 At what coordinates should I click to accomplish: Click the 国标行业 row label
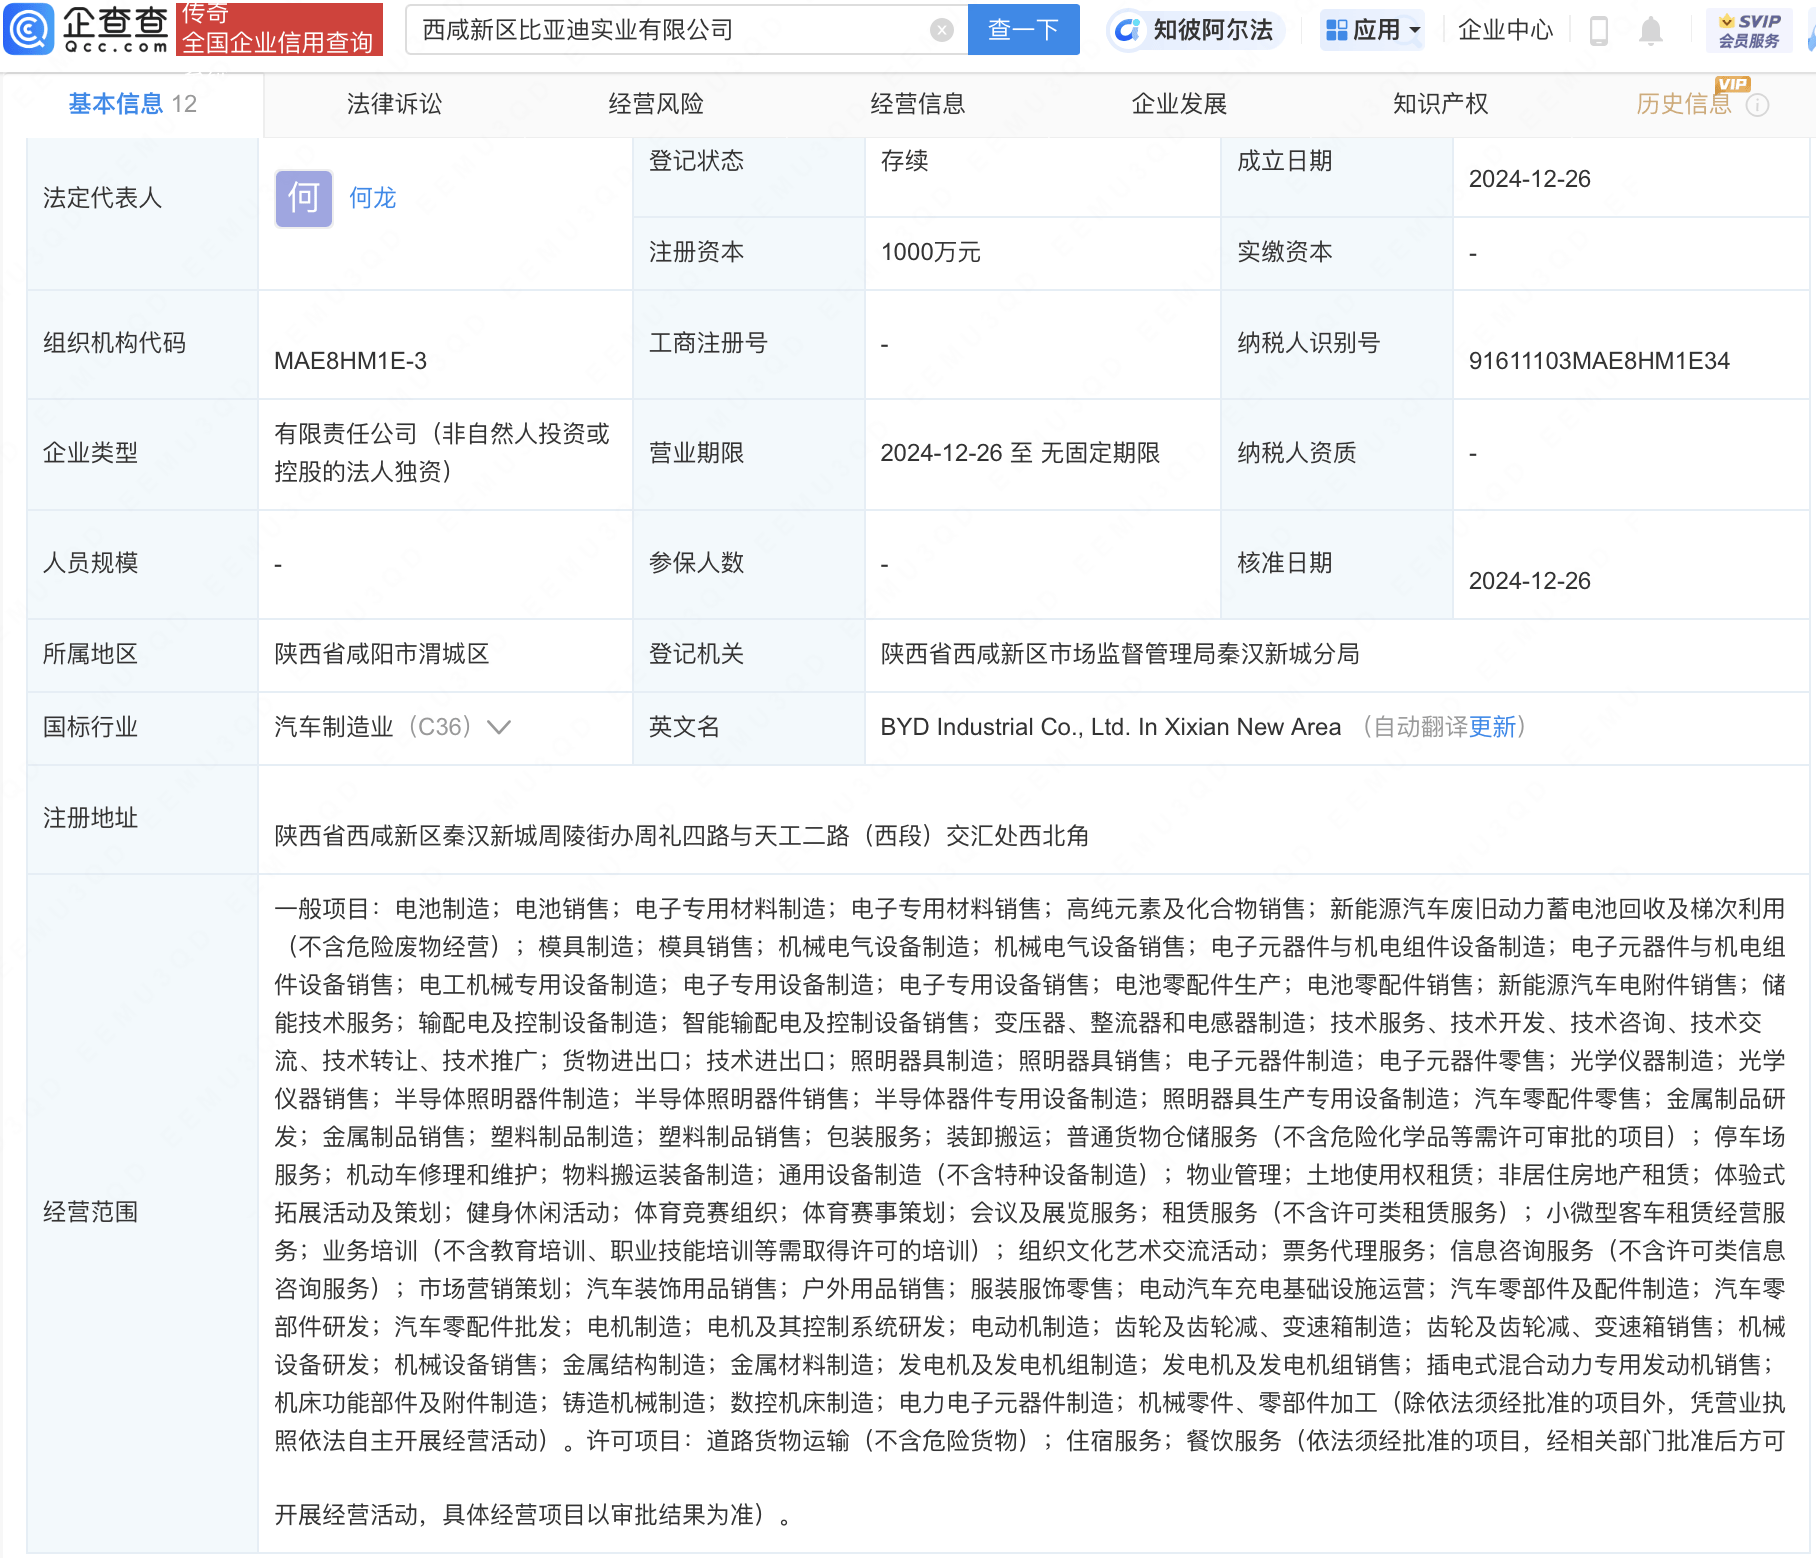click(91, 727)
